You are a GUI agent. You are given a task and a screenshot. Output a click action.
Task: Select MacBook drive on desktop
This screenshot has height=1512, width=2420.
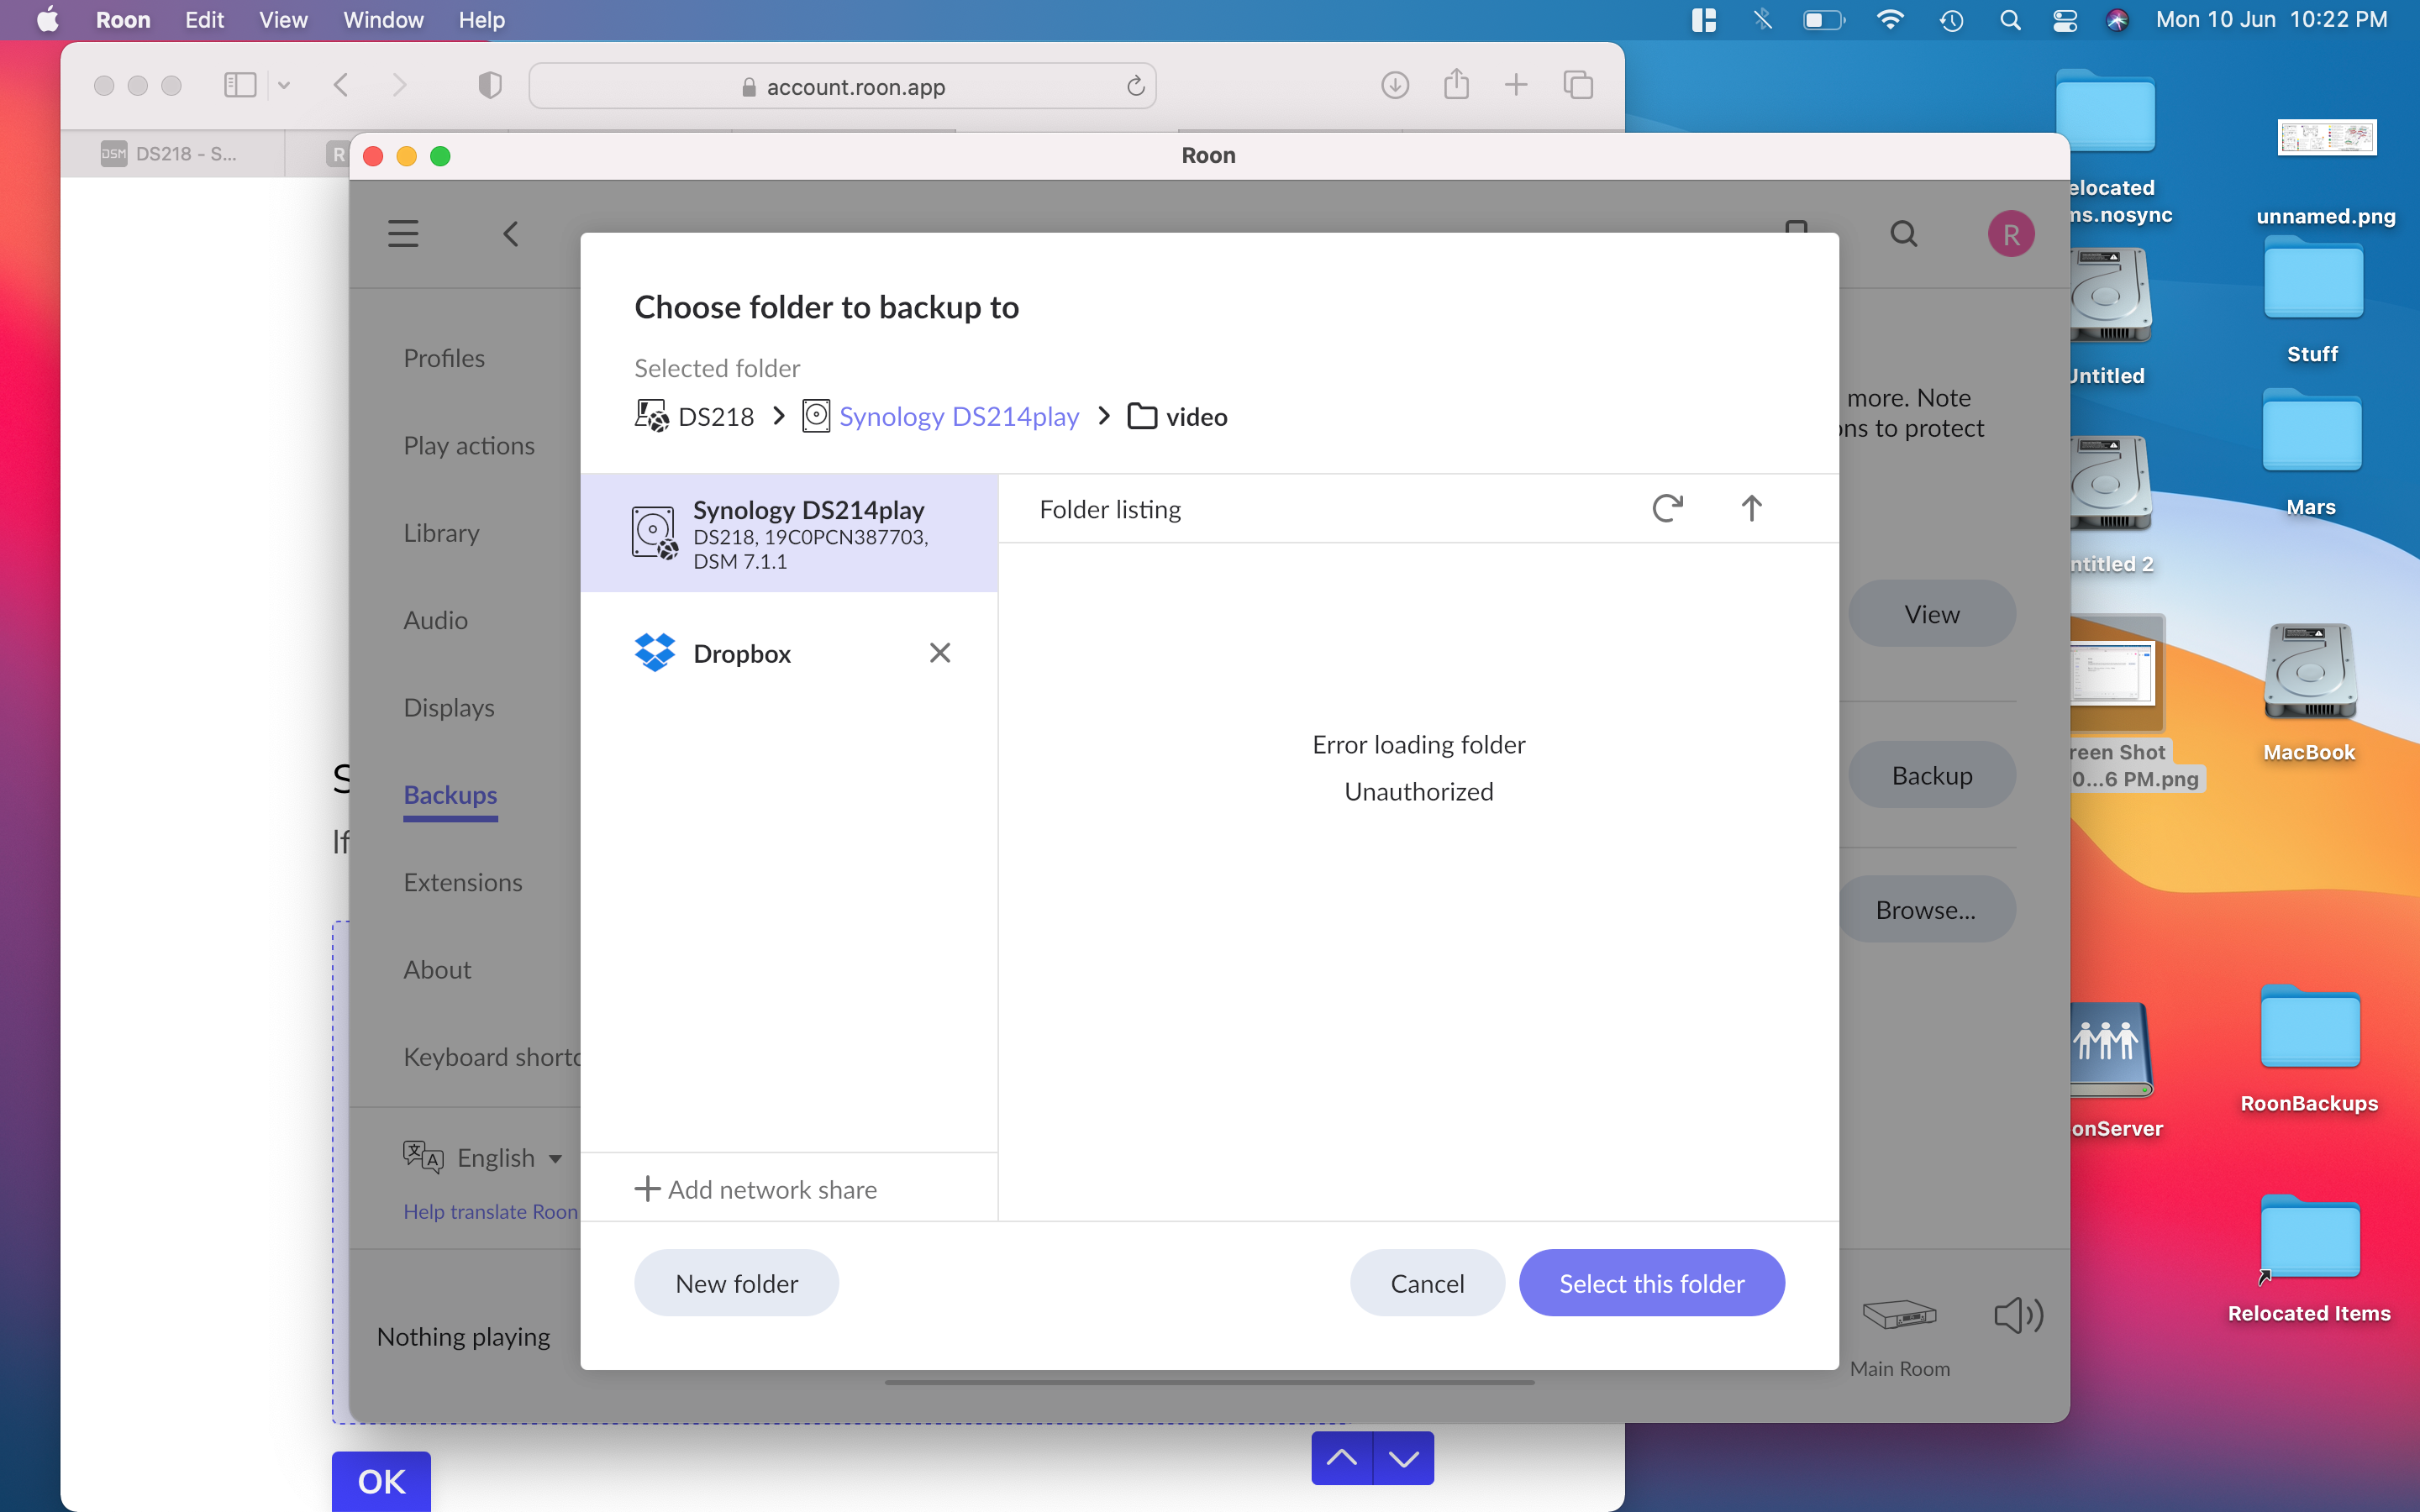click(2309, 693)
